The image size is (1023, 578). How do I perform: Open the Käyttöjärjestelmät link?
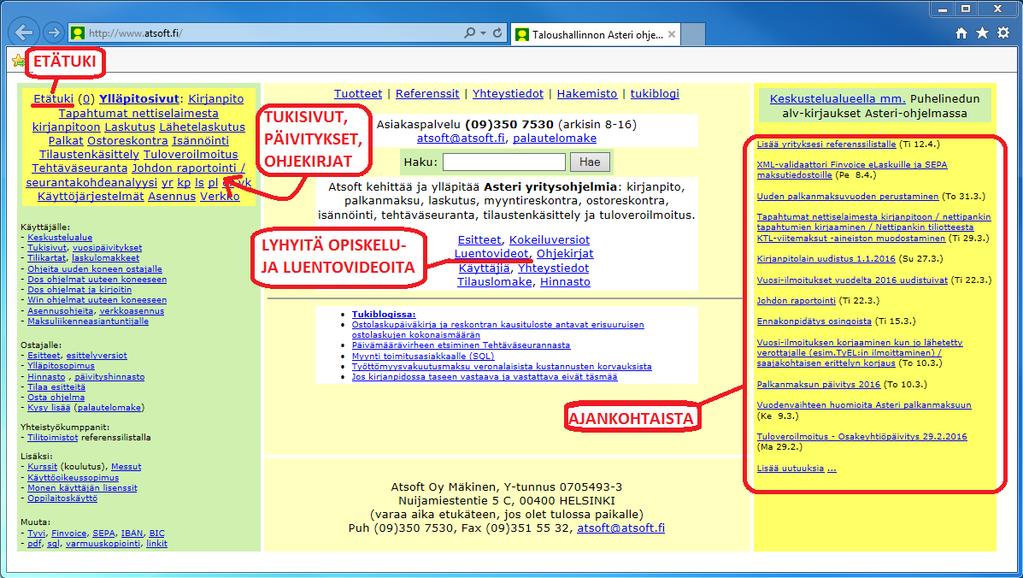tap(91, 196)
